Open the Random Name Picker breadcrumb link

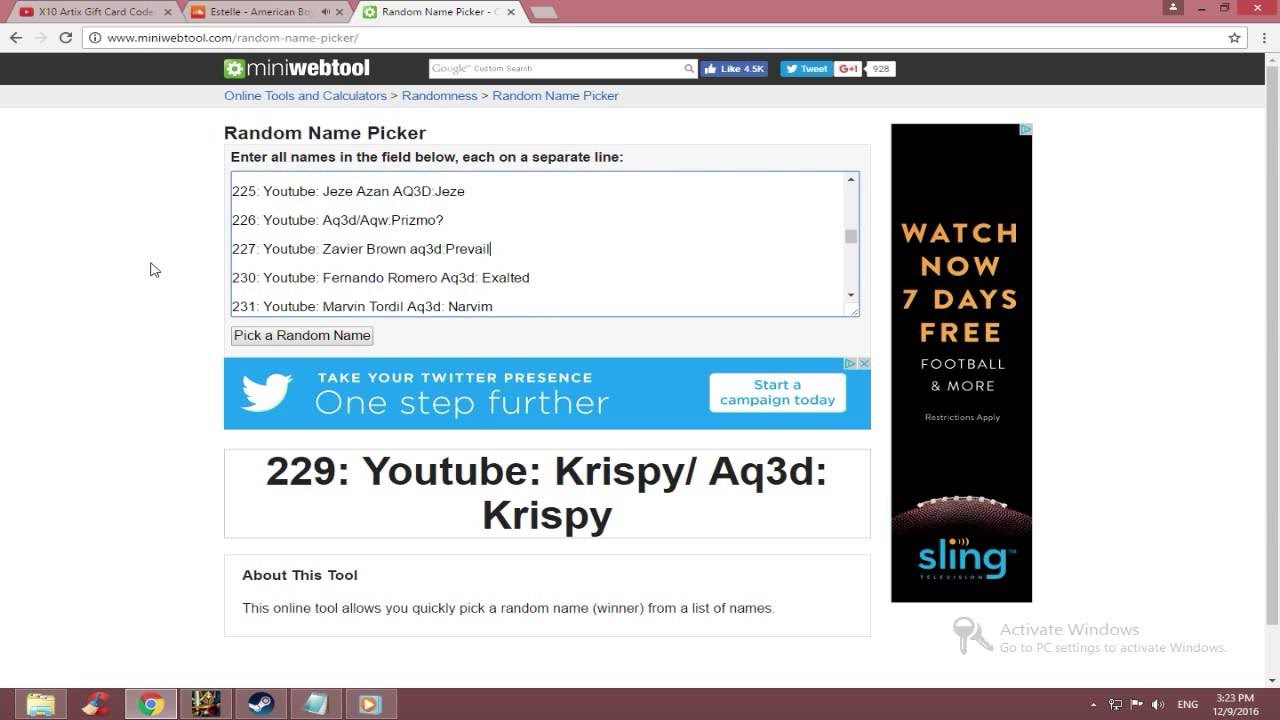[x=555, y=96]
